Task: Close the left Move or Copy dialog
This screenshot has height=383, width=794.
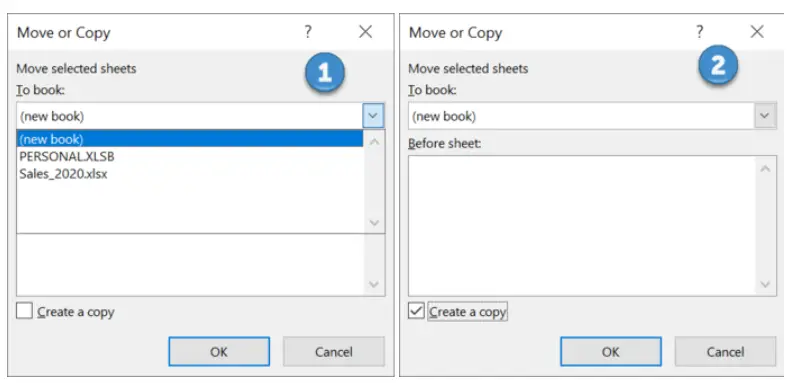Action: (x=365, y=32)
